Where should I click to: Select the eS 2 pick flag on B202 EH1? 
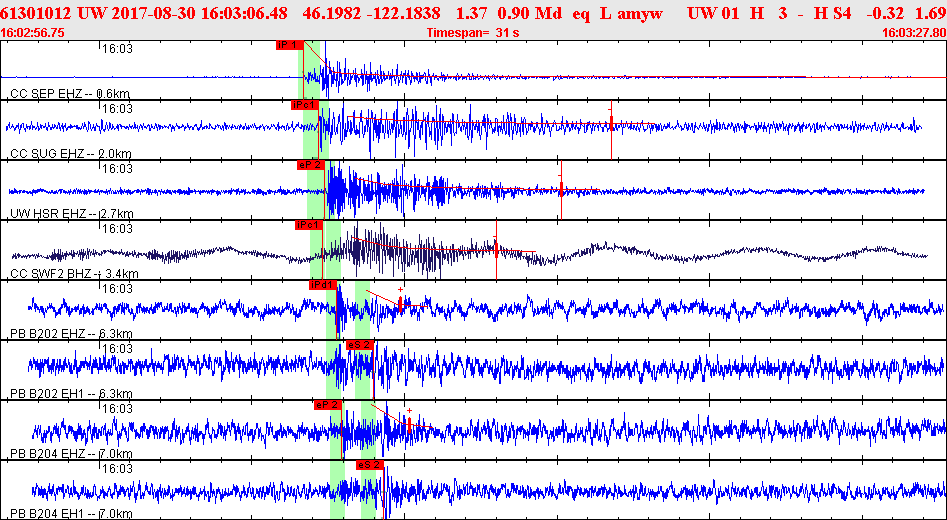(x=359, y=345)
